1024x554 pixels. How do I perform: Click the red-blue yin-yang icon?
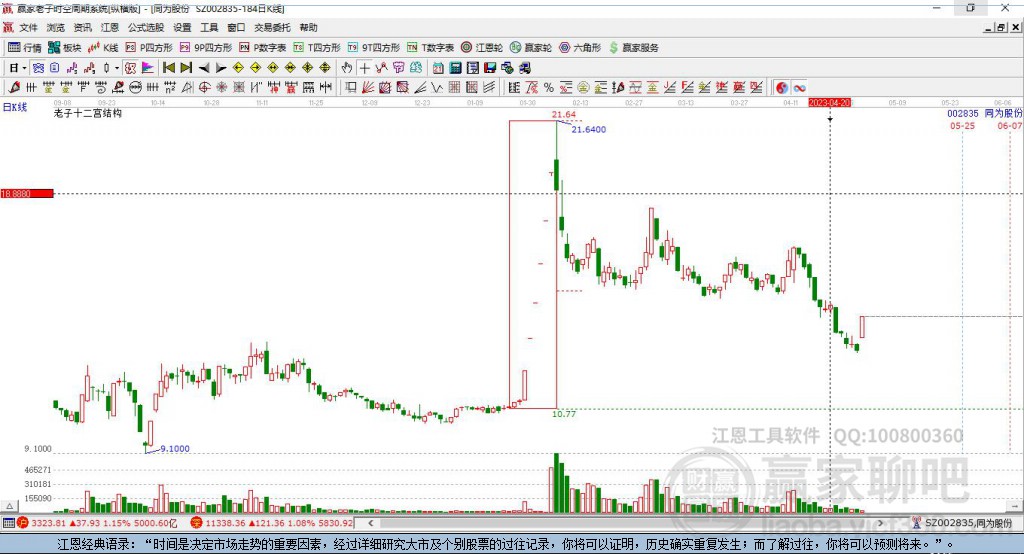click(782, 88)
